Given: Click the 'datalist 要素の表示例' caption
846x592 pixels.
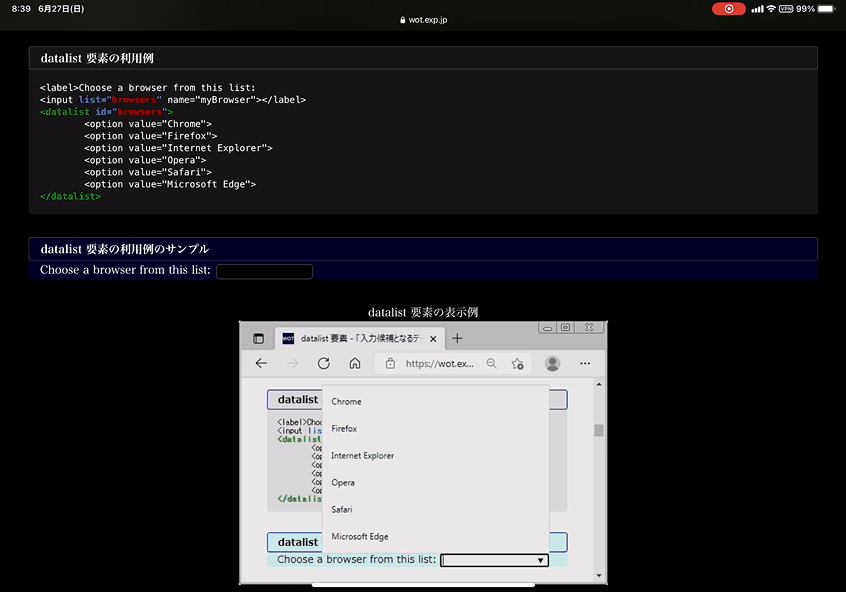Looking at the screenshot, I should 423,312.
